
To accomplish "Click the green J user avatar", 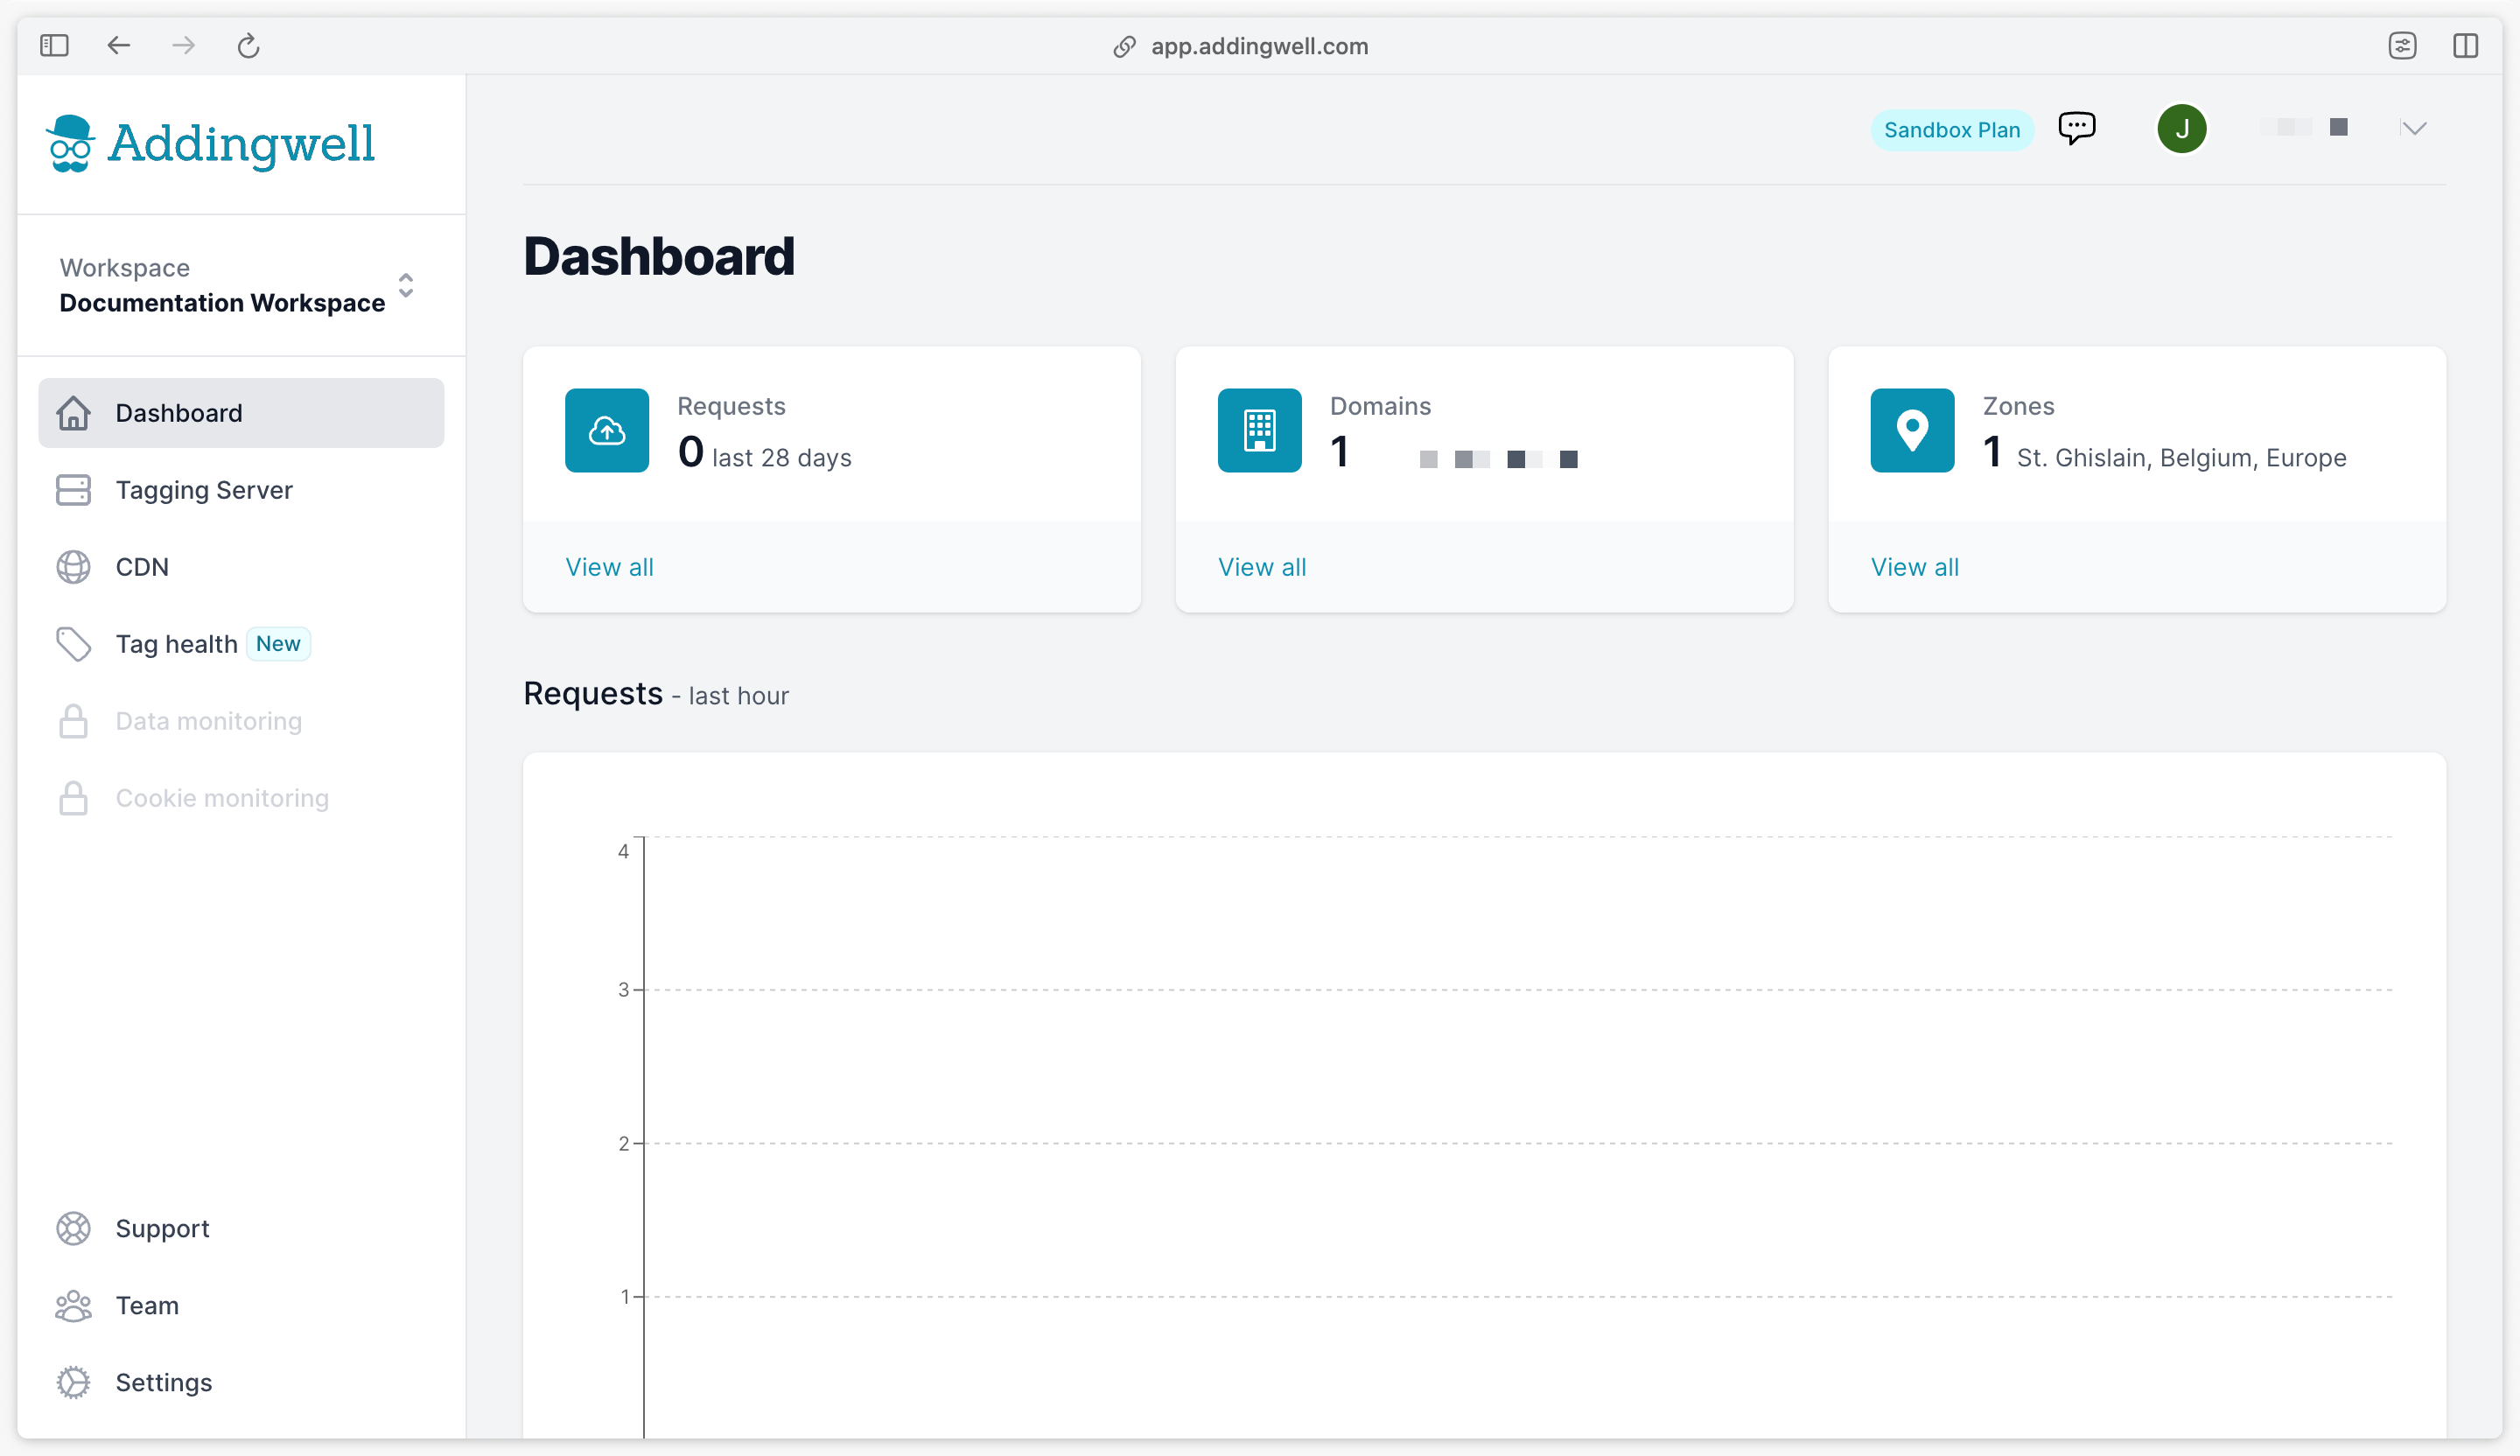I will tap(2182, 129).
